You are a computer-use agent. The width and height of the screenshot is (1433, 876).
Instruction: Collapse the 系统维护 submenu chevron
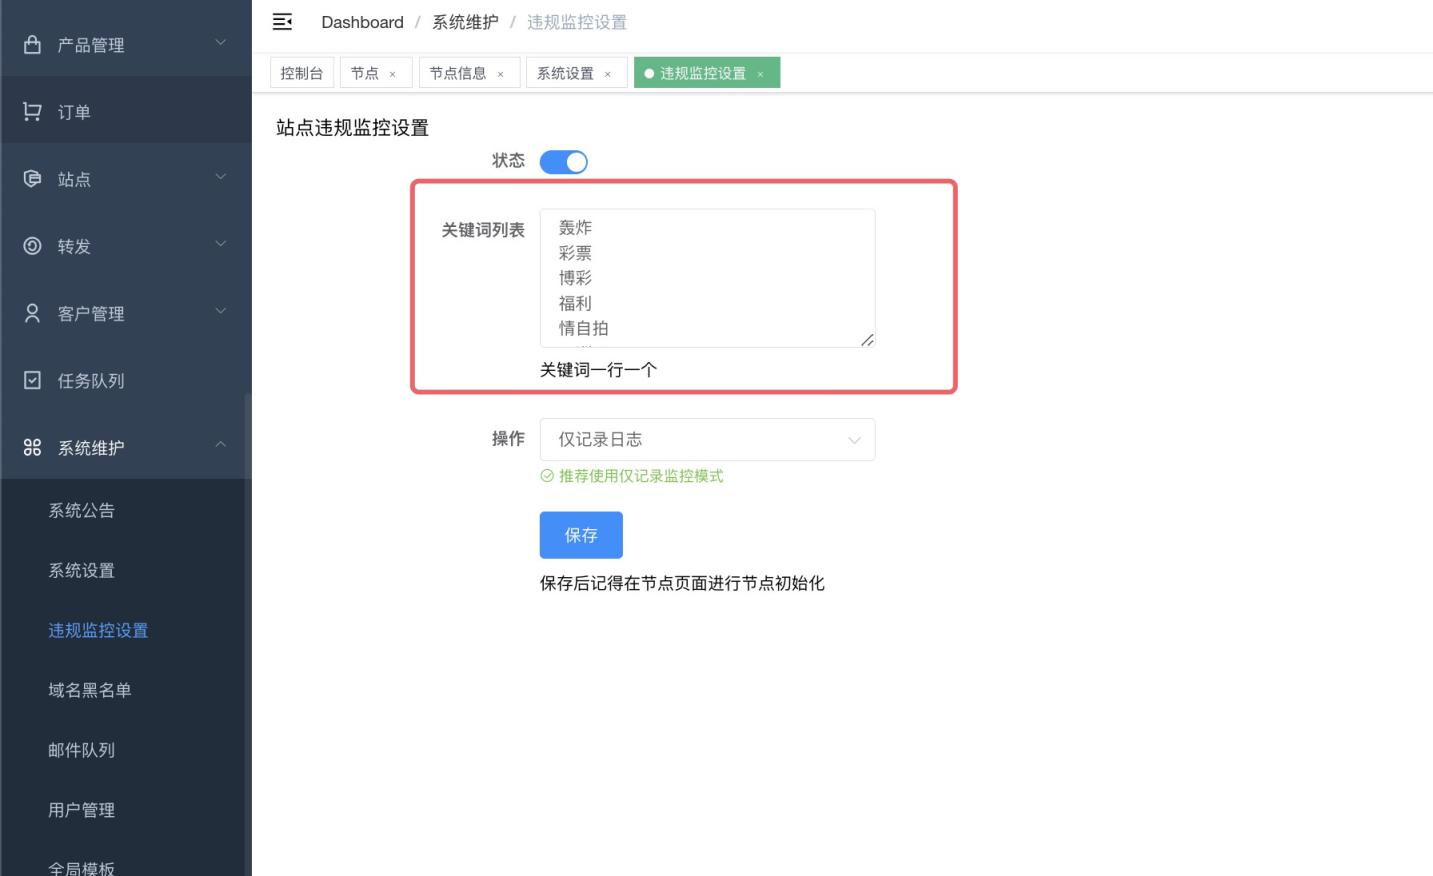220,446
